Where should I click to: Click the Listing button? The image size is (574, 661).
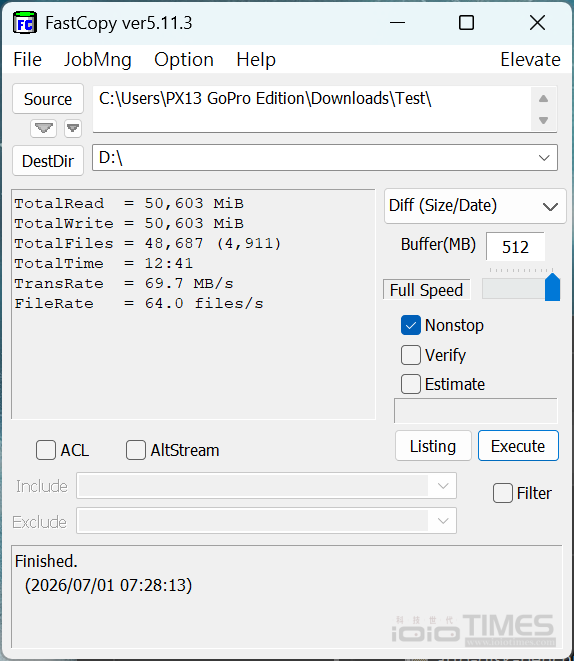click(x=433, y=446)
